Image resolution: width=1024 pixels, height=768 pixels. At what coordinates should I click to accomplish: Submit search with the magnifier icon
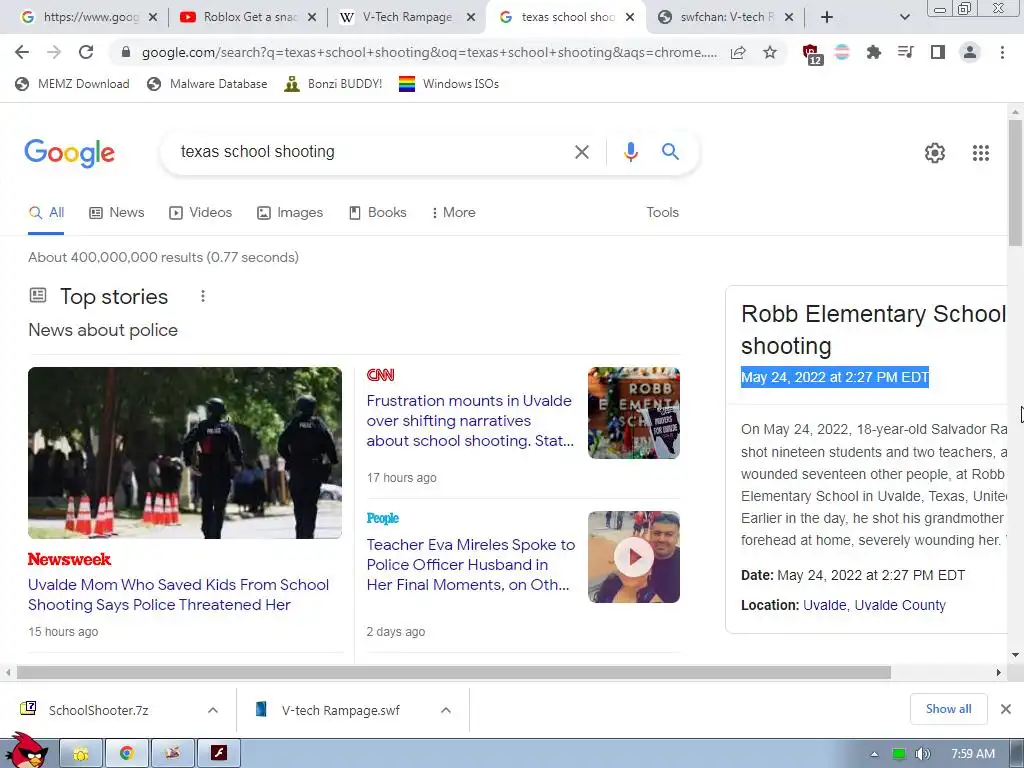(x=670, y=152)
